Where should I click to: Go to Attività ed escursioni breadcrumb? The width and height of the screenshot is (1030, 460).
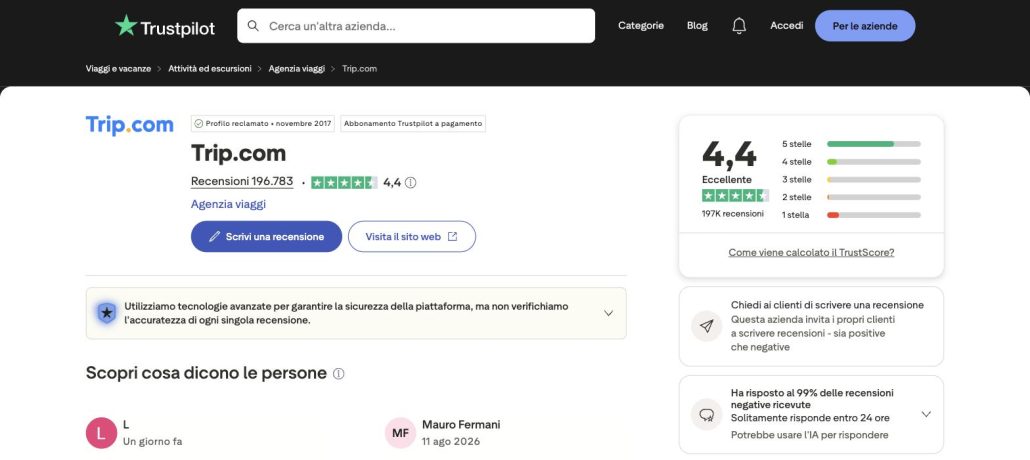click(x=210, y=68)
